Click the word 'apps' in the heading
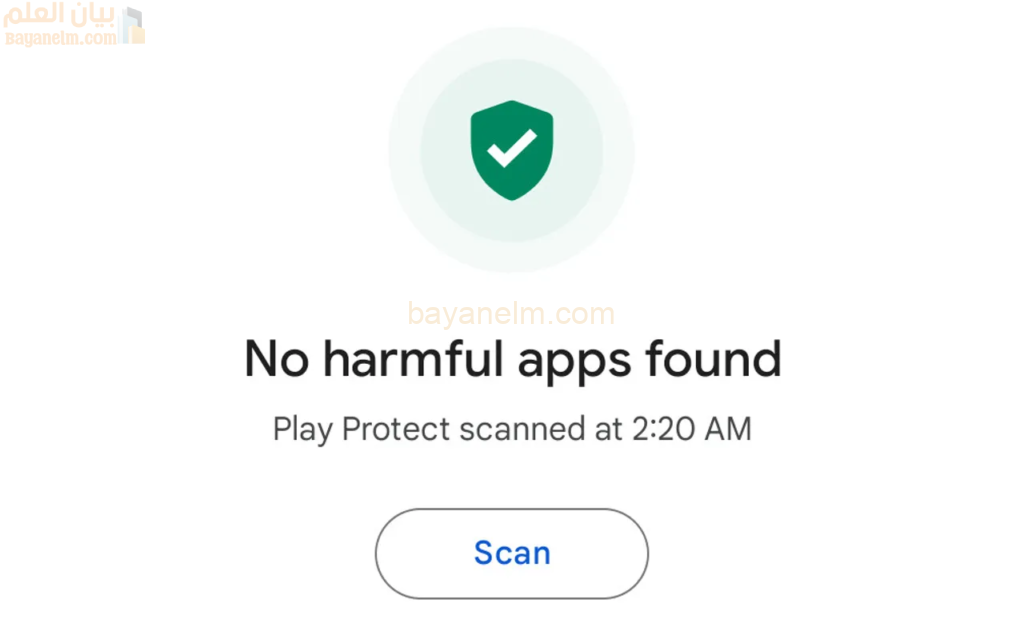The image size is (1024, 631). click(574, 363)
